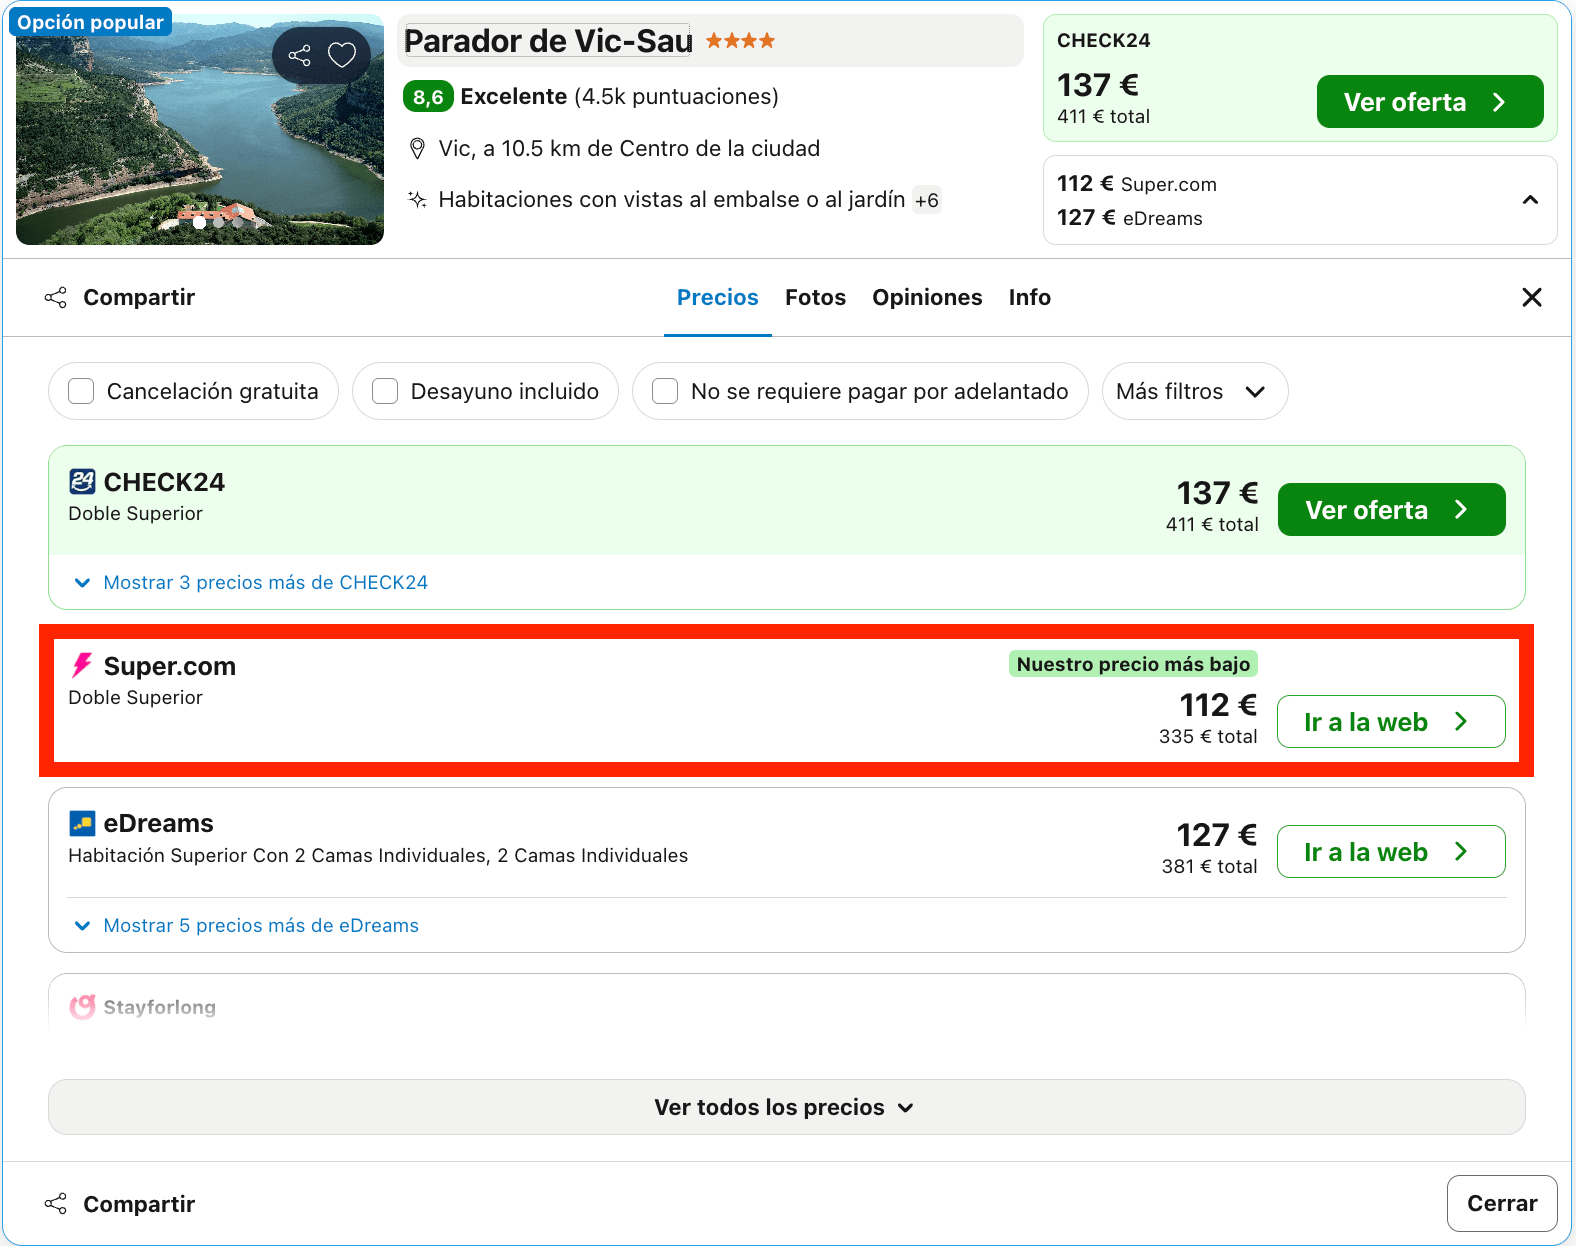Click the 381 € total text
Image resolution: width=1576 pixels, height=1246 pixels.
pos(1209,866)
